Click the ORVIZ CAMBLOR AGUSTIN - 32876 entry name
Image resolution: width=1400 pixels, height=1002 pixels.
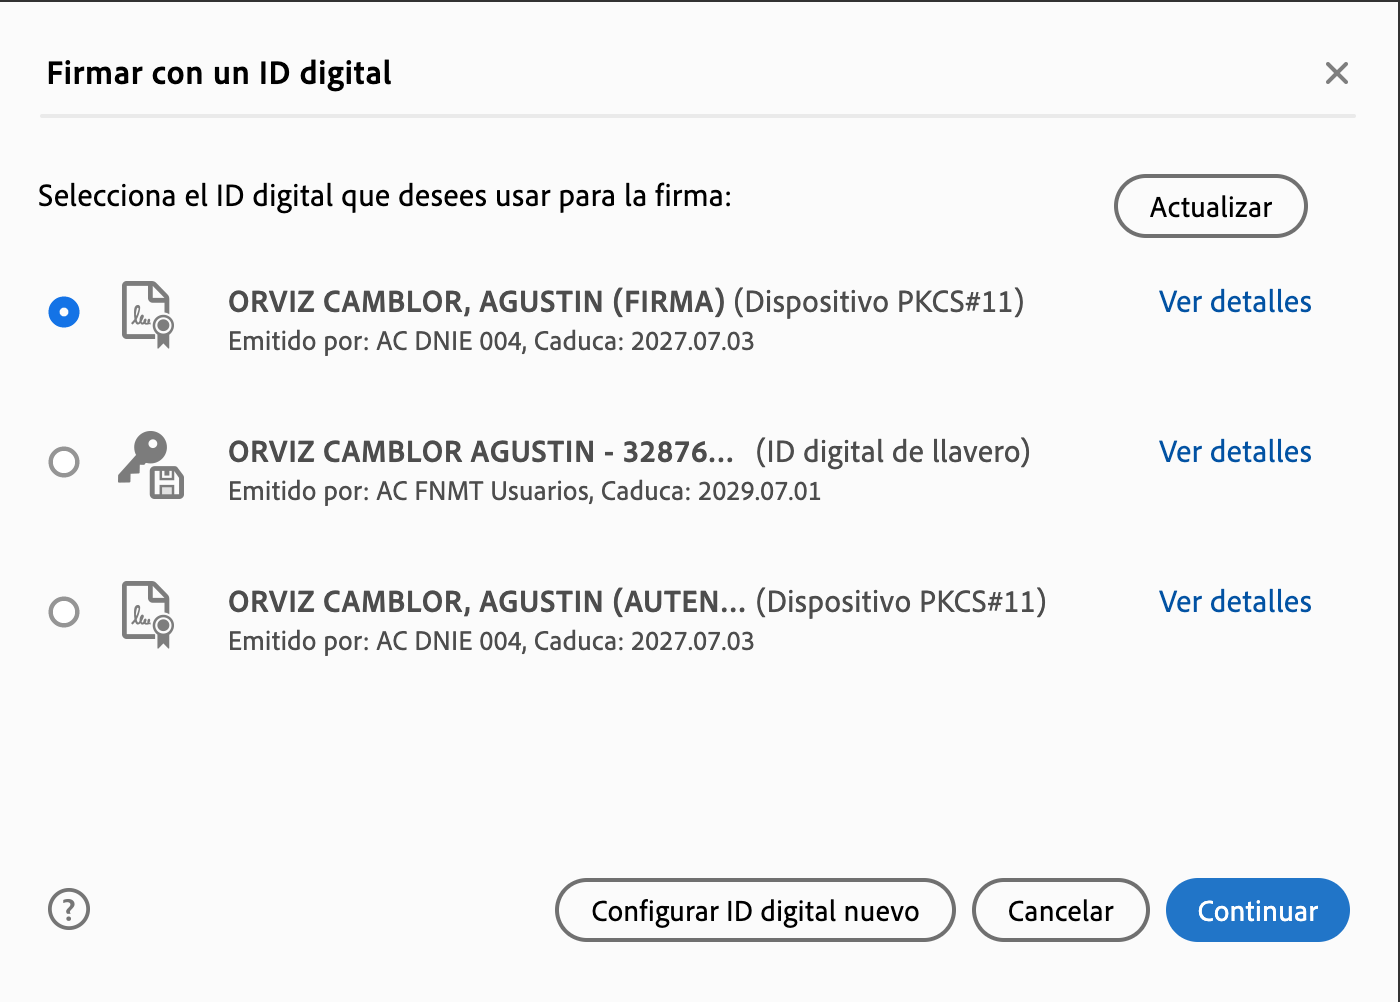click(x=481, y=452)
